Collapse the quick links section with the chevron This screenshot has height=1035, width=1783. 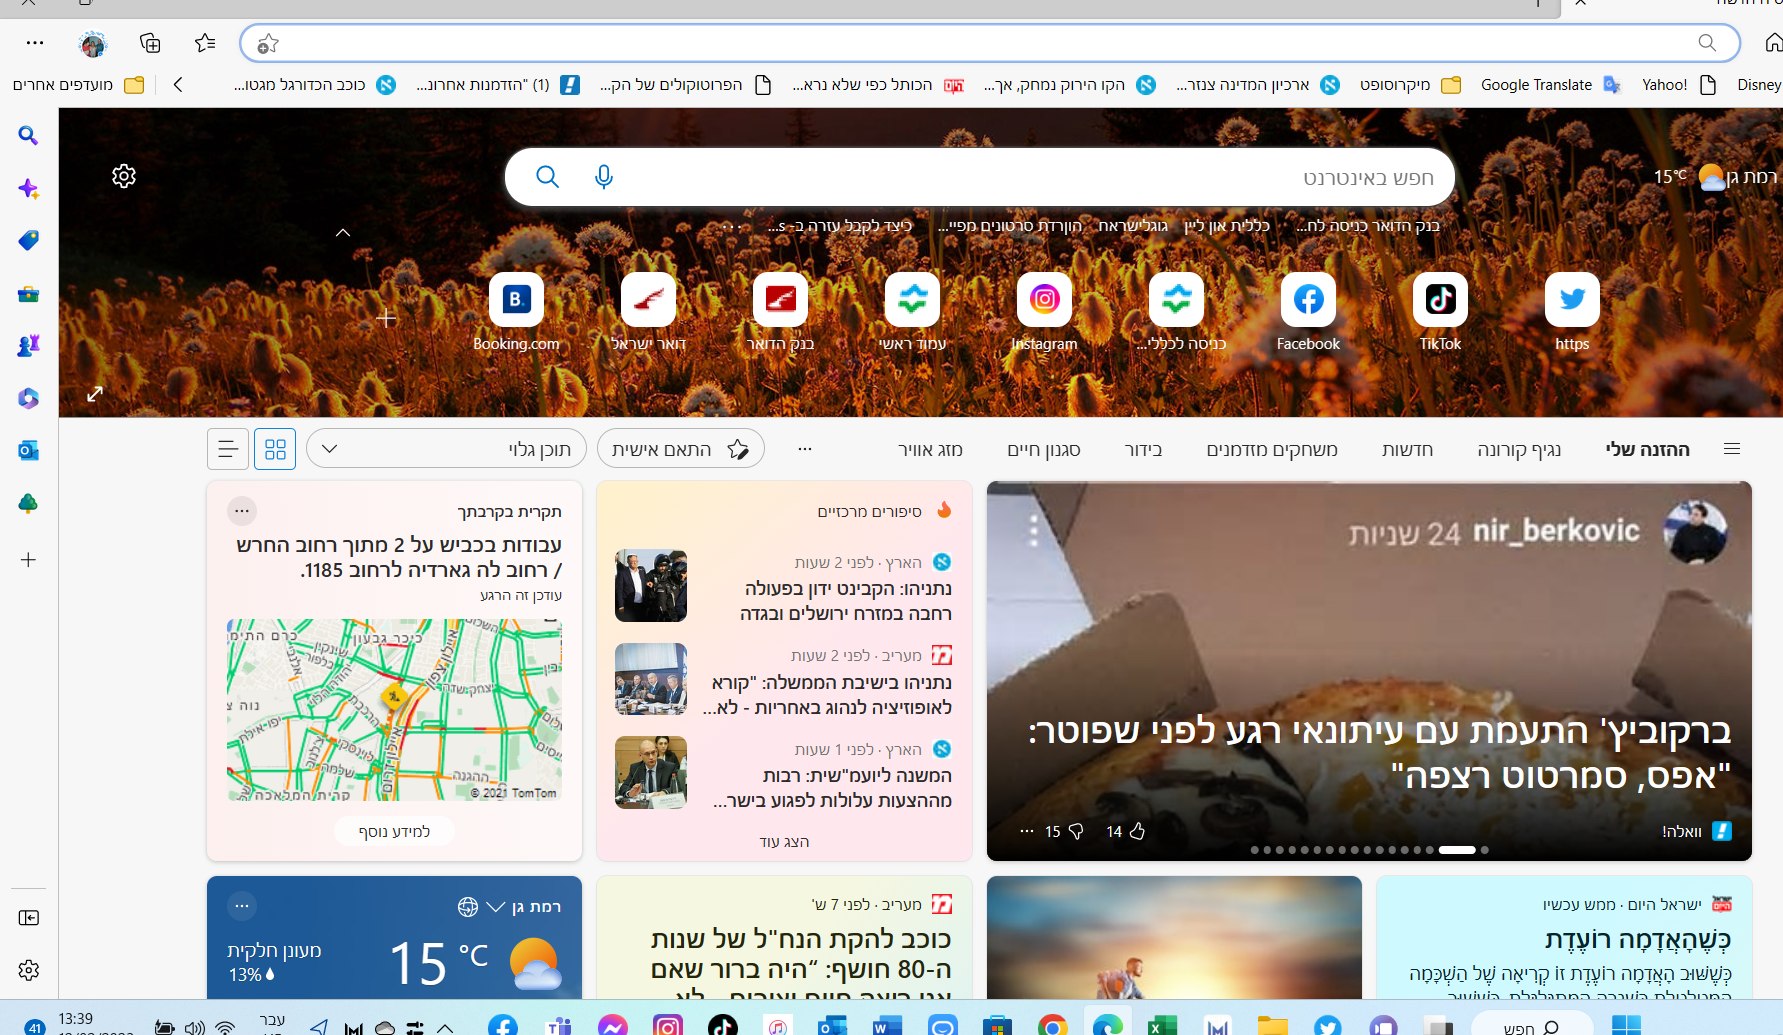point(343,233)
